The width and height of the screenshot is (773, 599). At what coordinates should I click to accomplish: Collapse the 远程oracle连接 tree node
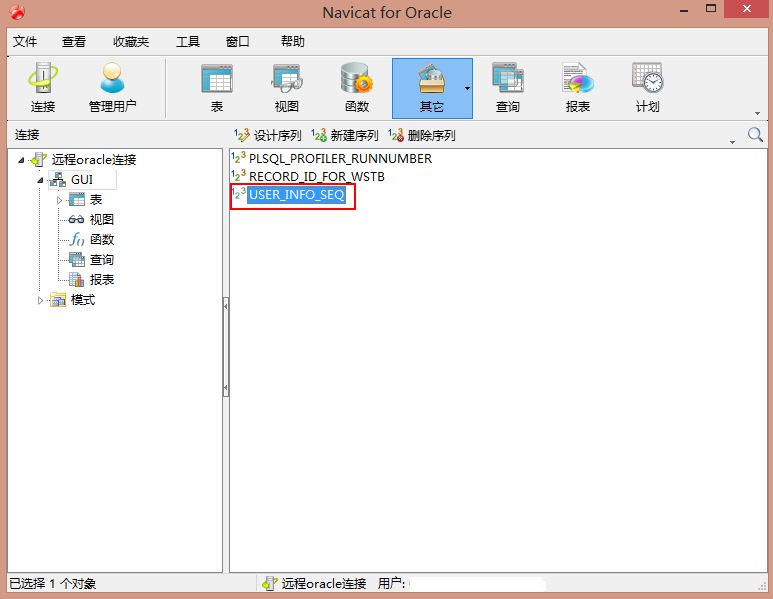(x=21, y=160)
